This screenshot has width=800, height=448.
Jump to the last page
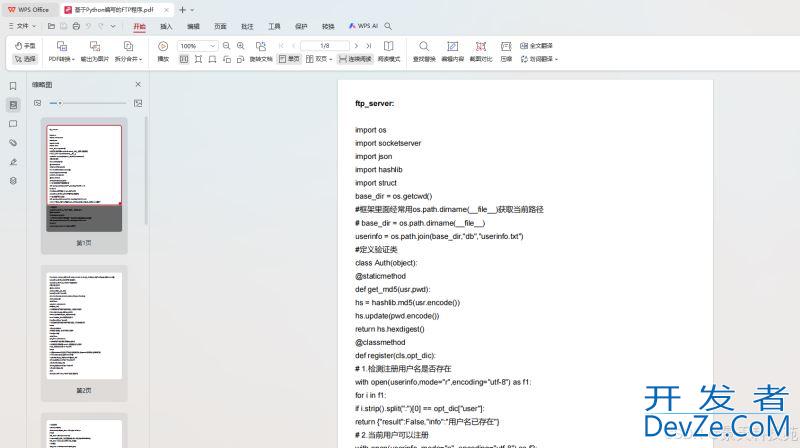point(369,46)
